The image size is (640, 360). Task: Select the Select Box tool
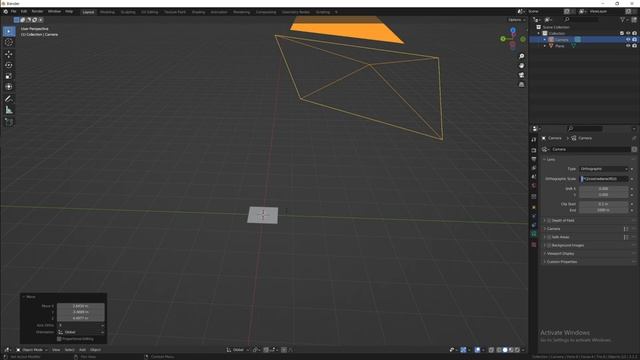point(9,31)
